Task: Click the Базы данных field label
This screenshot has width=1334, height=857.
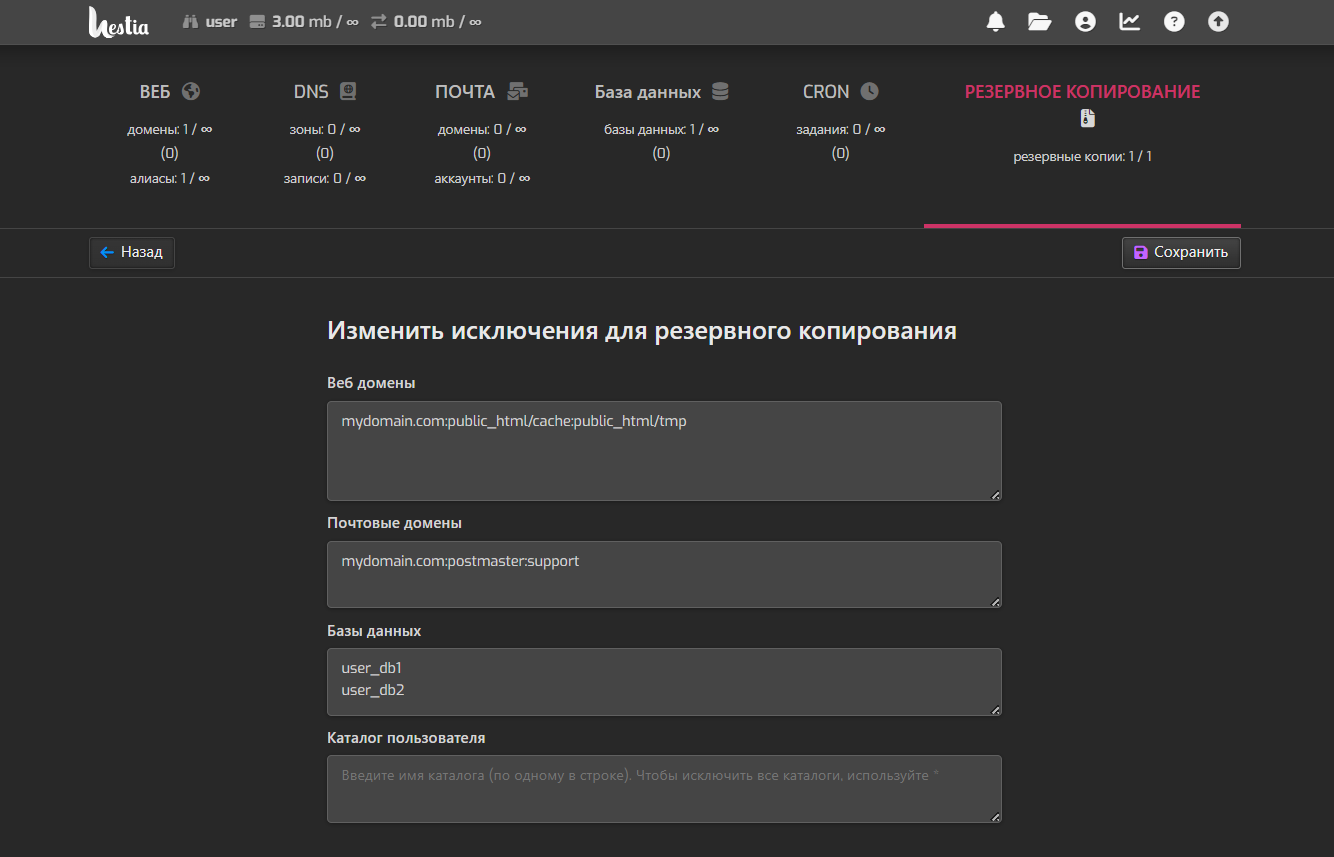Action: click(x=374, y=631)
